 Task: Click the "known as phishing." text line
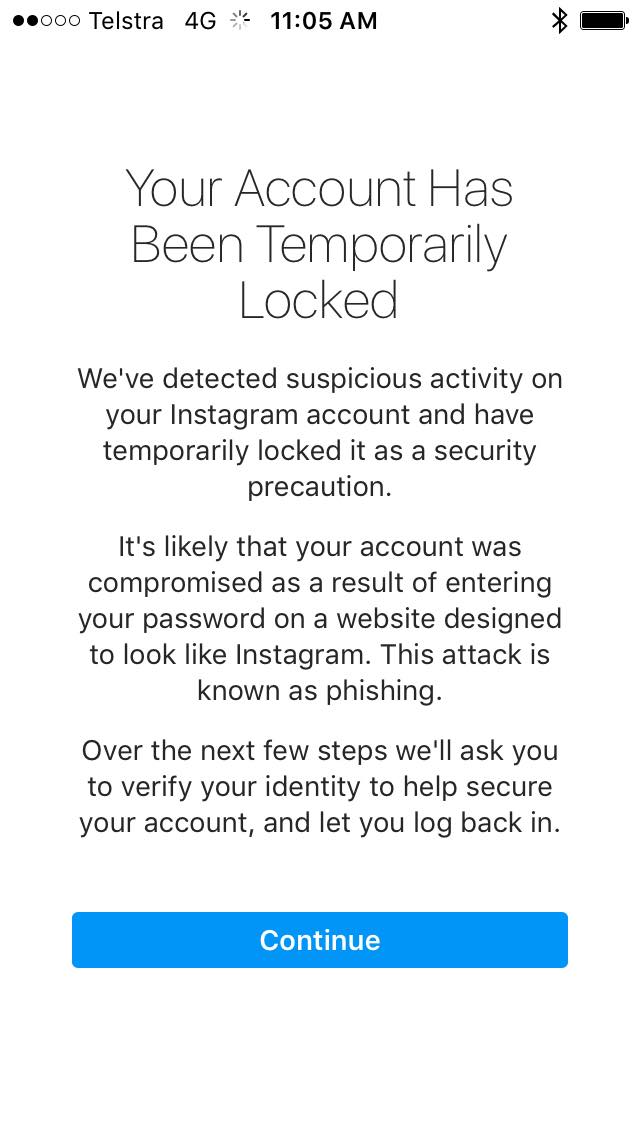coord(320,690)
